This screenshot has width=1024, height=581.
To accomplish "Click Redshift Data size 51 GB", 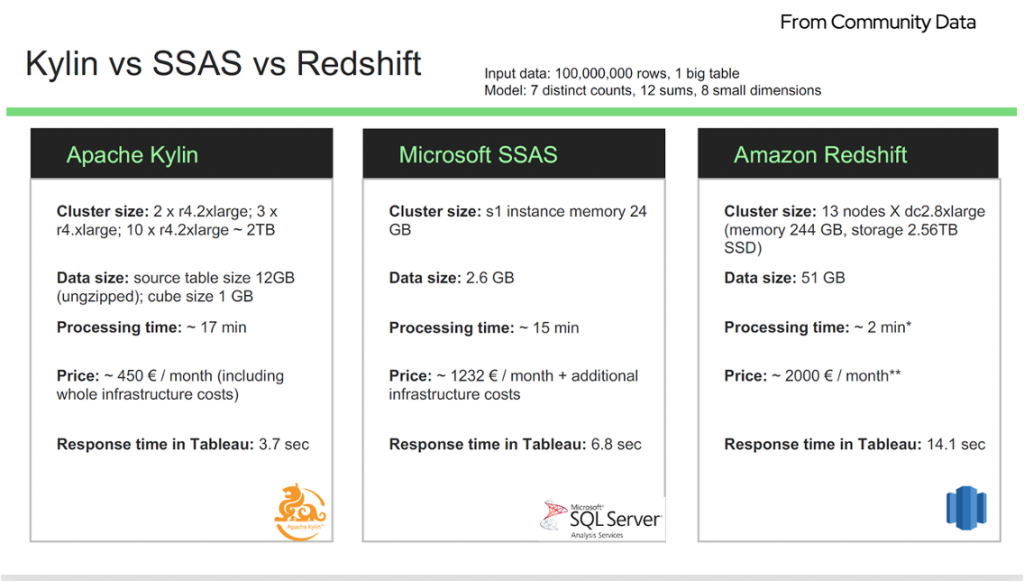I will coord(784,277).
